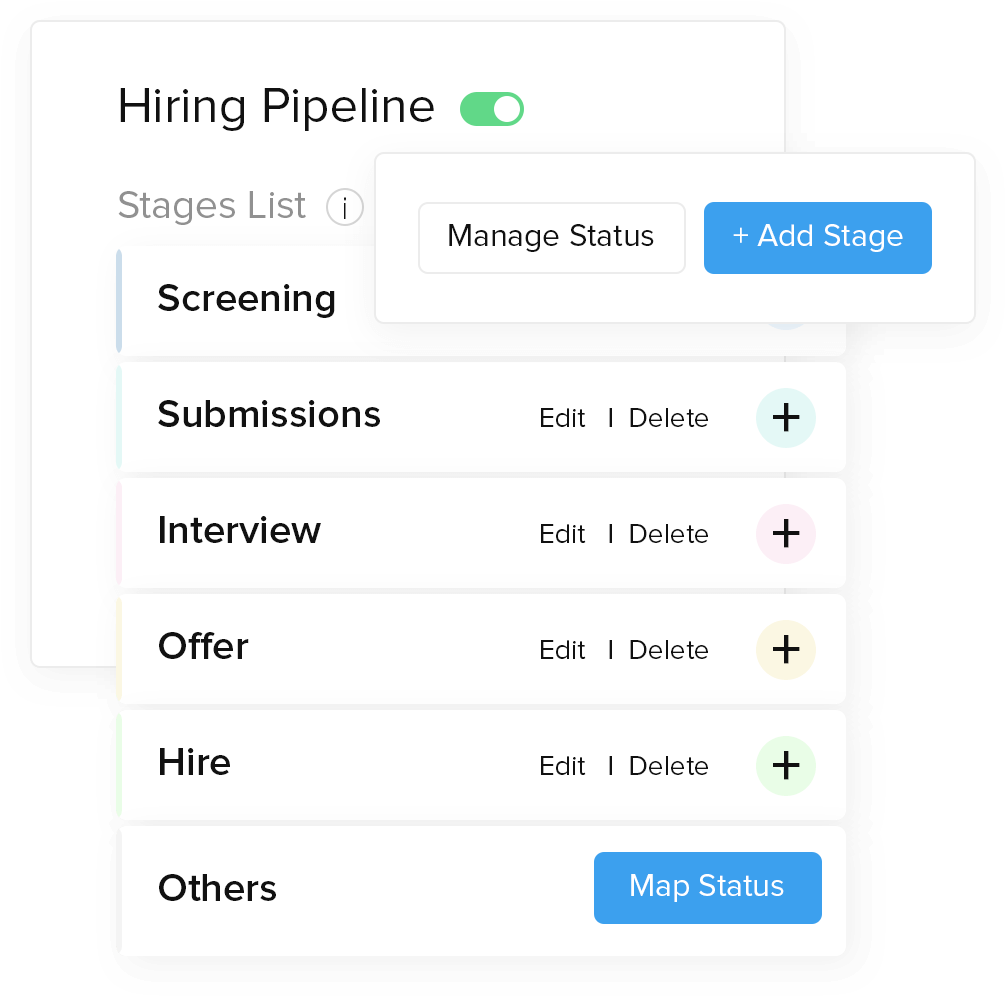Delete the Offer stage
Viewport: 1006px width, 996px height.
[668, 651]
